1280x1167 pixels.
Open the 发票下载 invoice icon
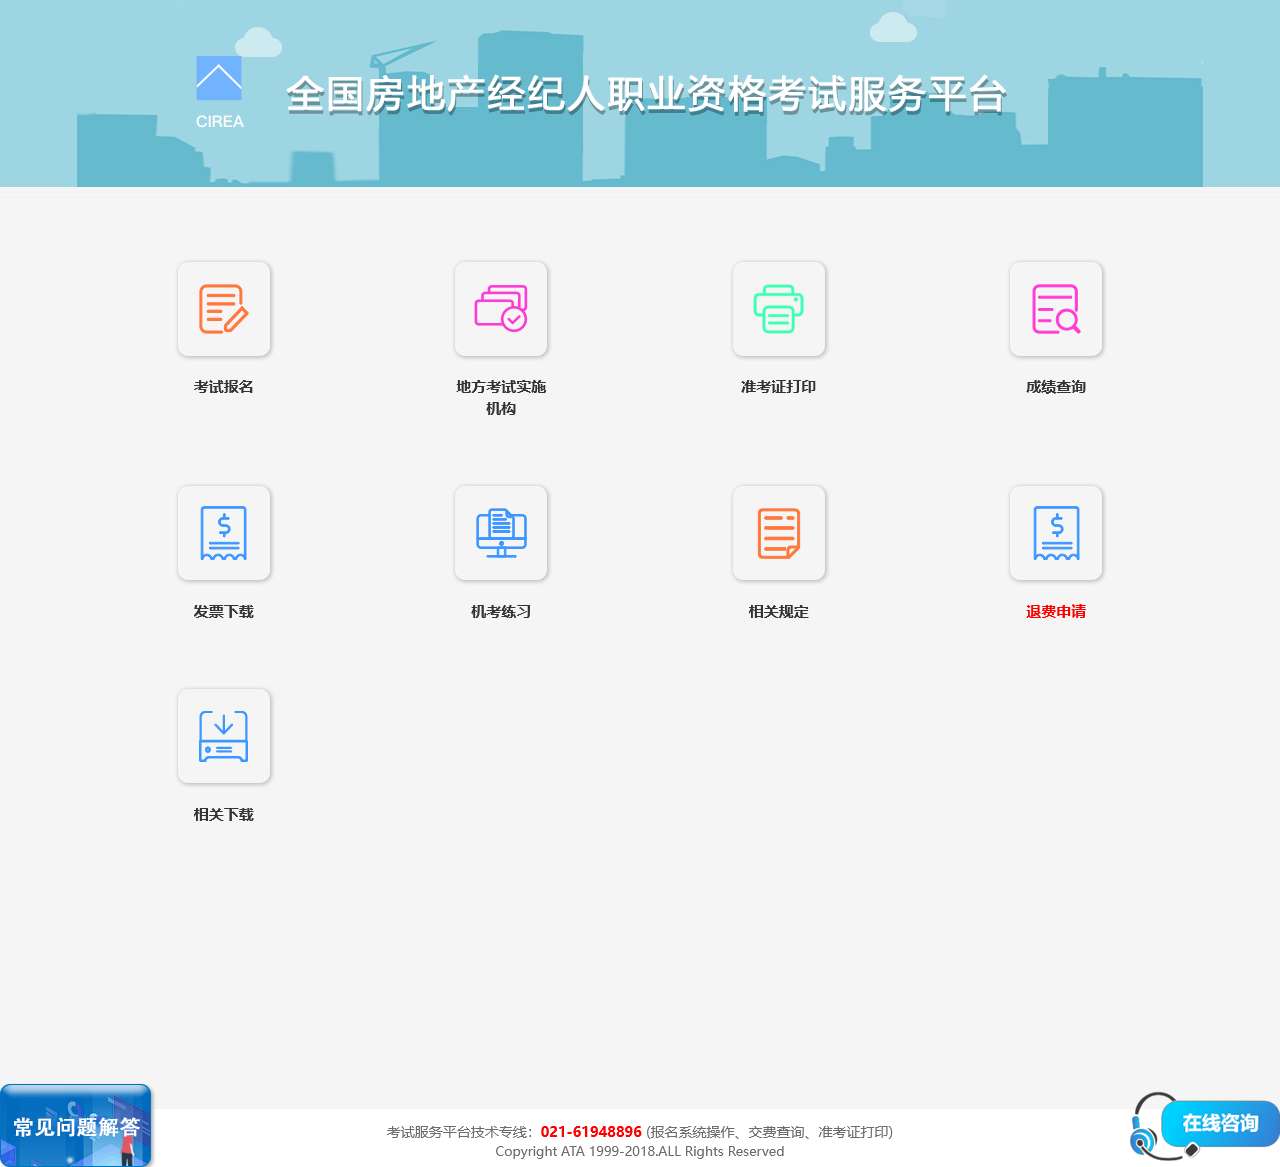(x=224, y=533)
